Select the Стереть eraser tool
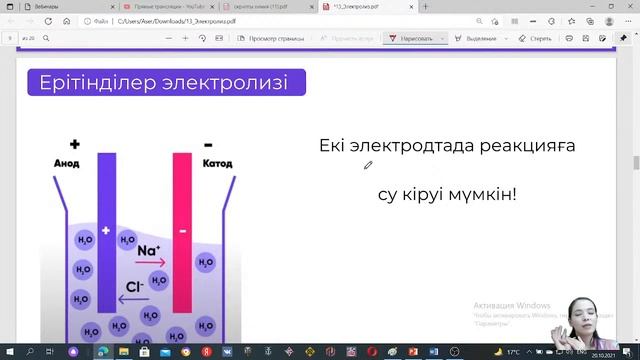 click(x=535, y=38)
